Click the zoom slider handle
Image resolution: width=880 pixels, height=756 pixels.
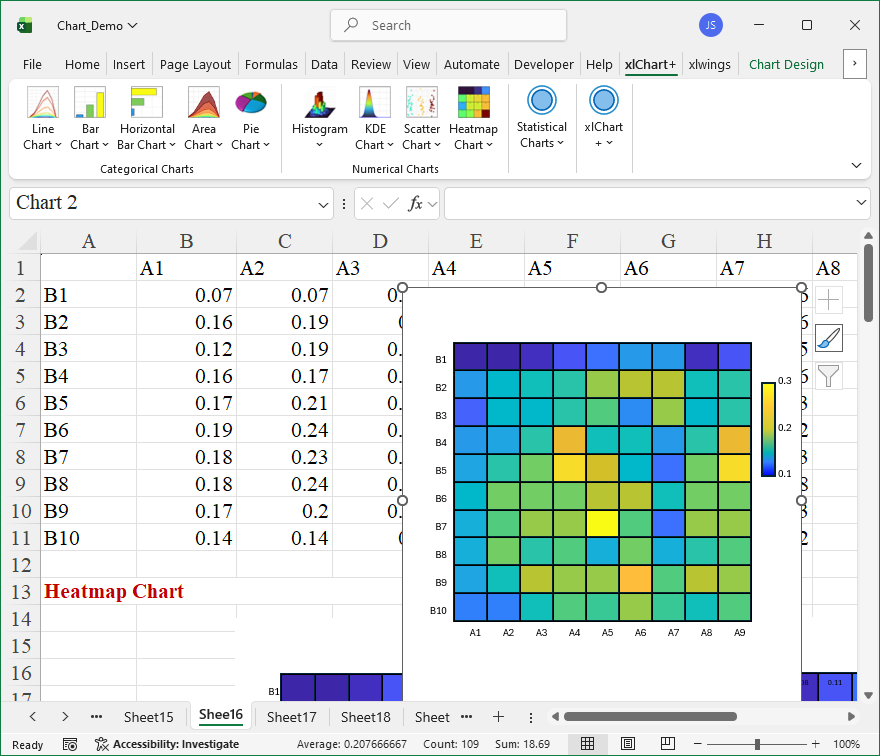tap(757, 744)
